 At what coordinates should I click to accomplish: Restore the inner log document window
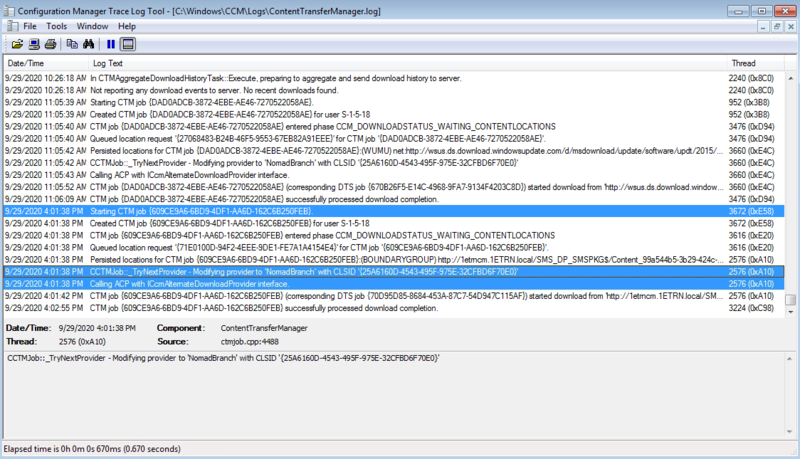tap(775, 25)
